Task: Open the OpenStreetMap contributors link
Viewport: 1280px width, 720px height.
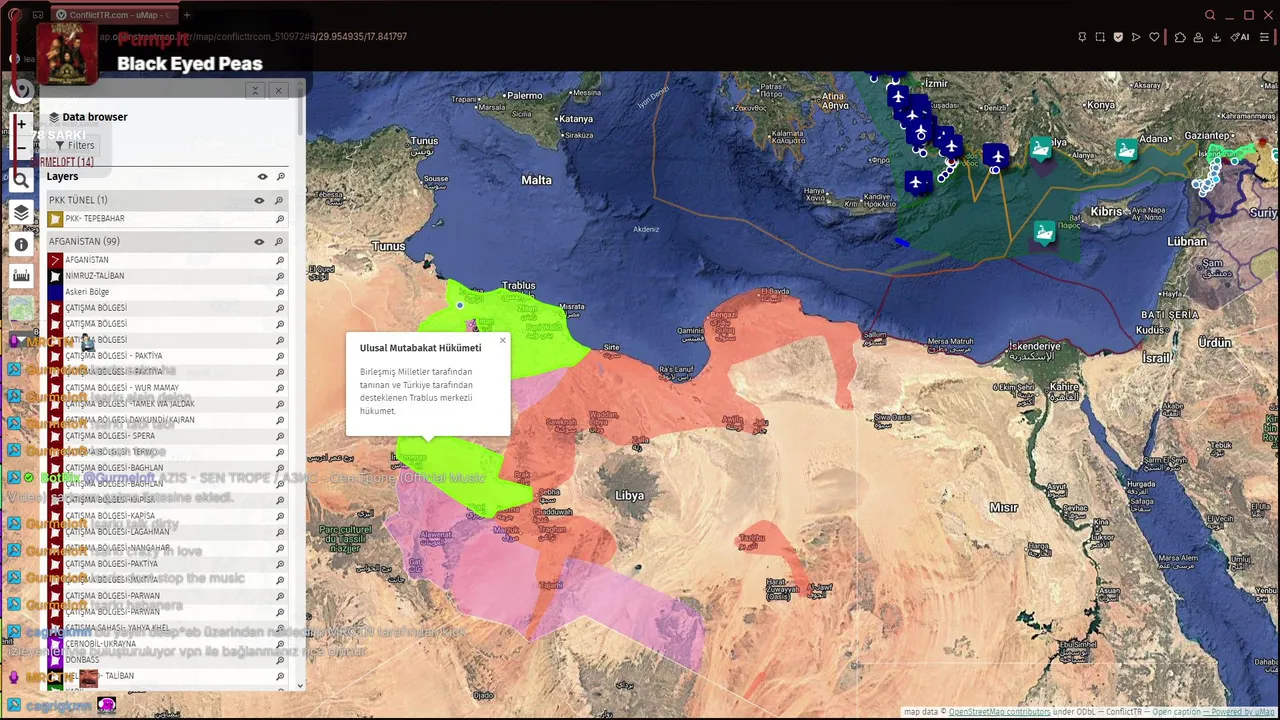Action: pyautogui.click(x=999, y=712)
